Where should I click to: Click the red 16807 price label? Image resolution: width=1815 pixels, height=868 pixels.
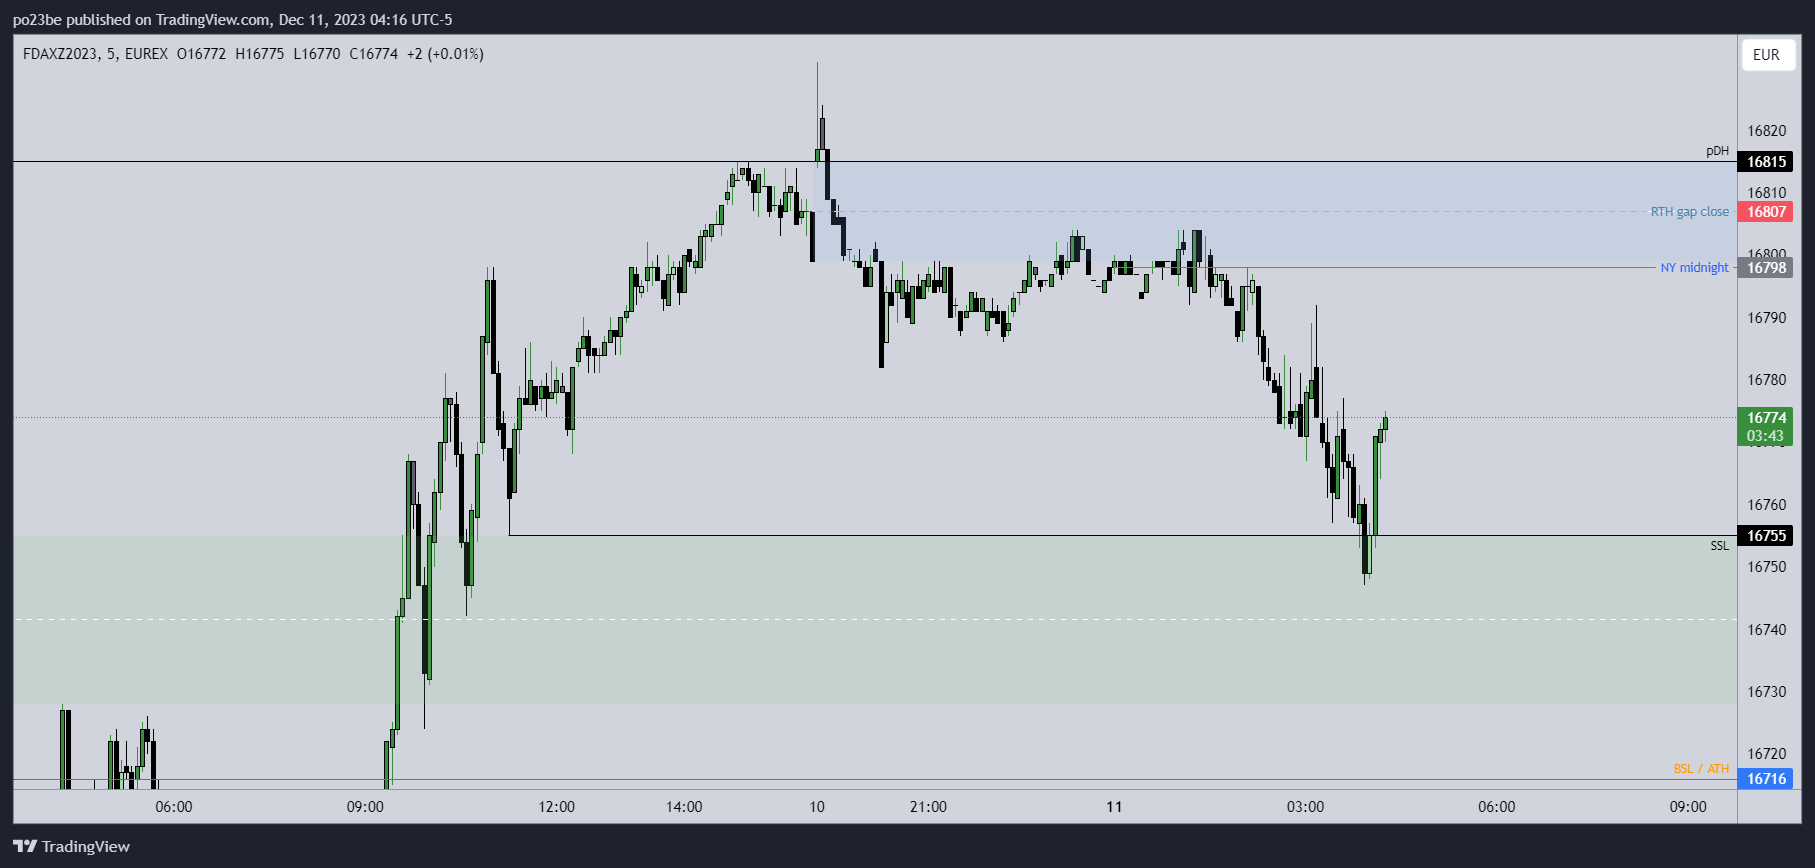pyautogui.click(x=1766, y=212)
